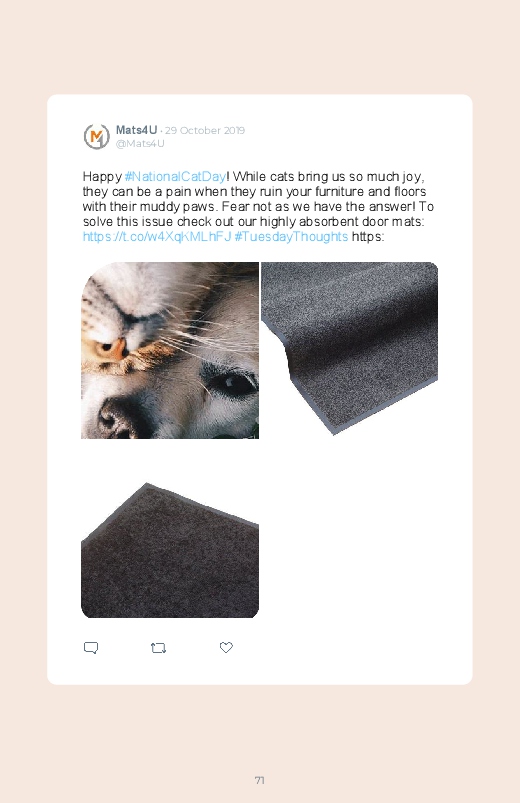520x803 pixels.
Task: Click the trailing 'https:' text
Action: click(368, 237)
